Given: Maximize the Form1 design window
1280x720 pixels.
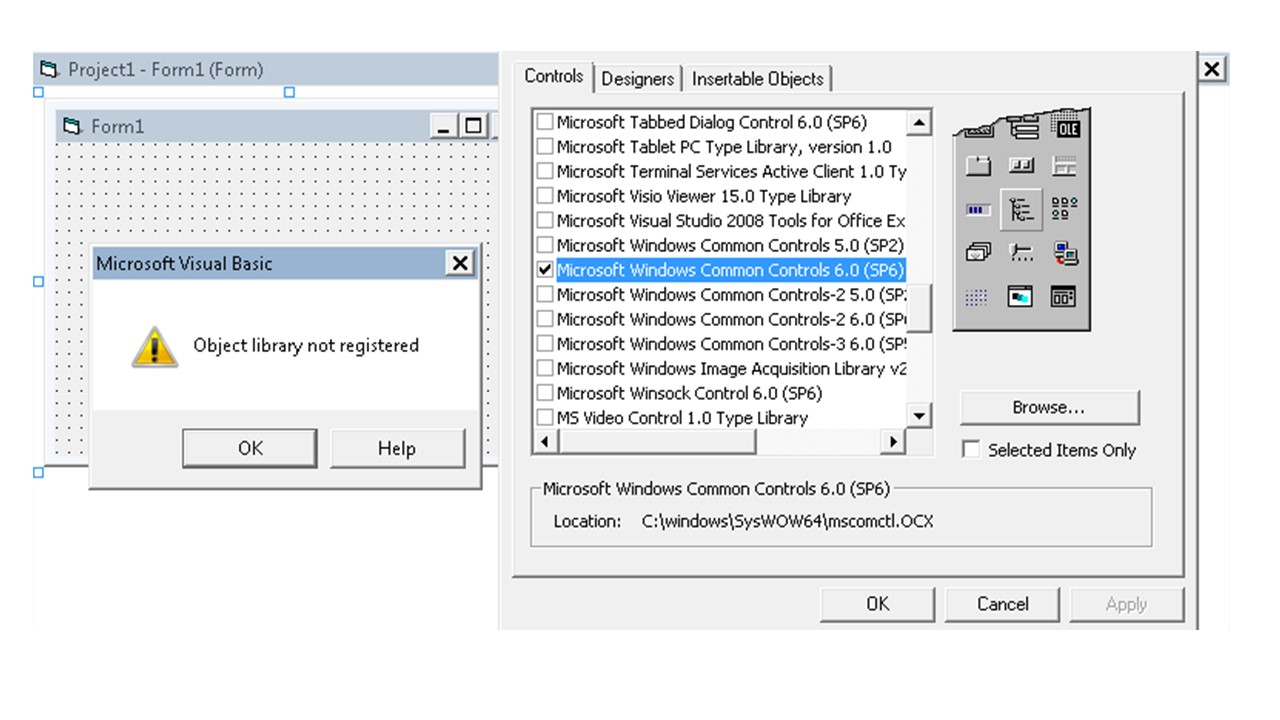Looking at the screenshot, I should pyautogui.click(x=473, y=126).
